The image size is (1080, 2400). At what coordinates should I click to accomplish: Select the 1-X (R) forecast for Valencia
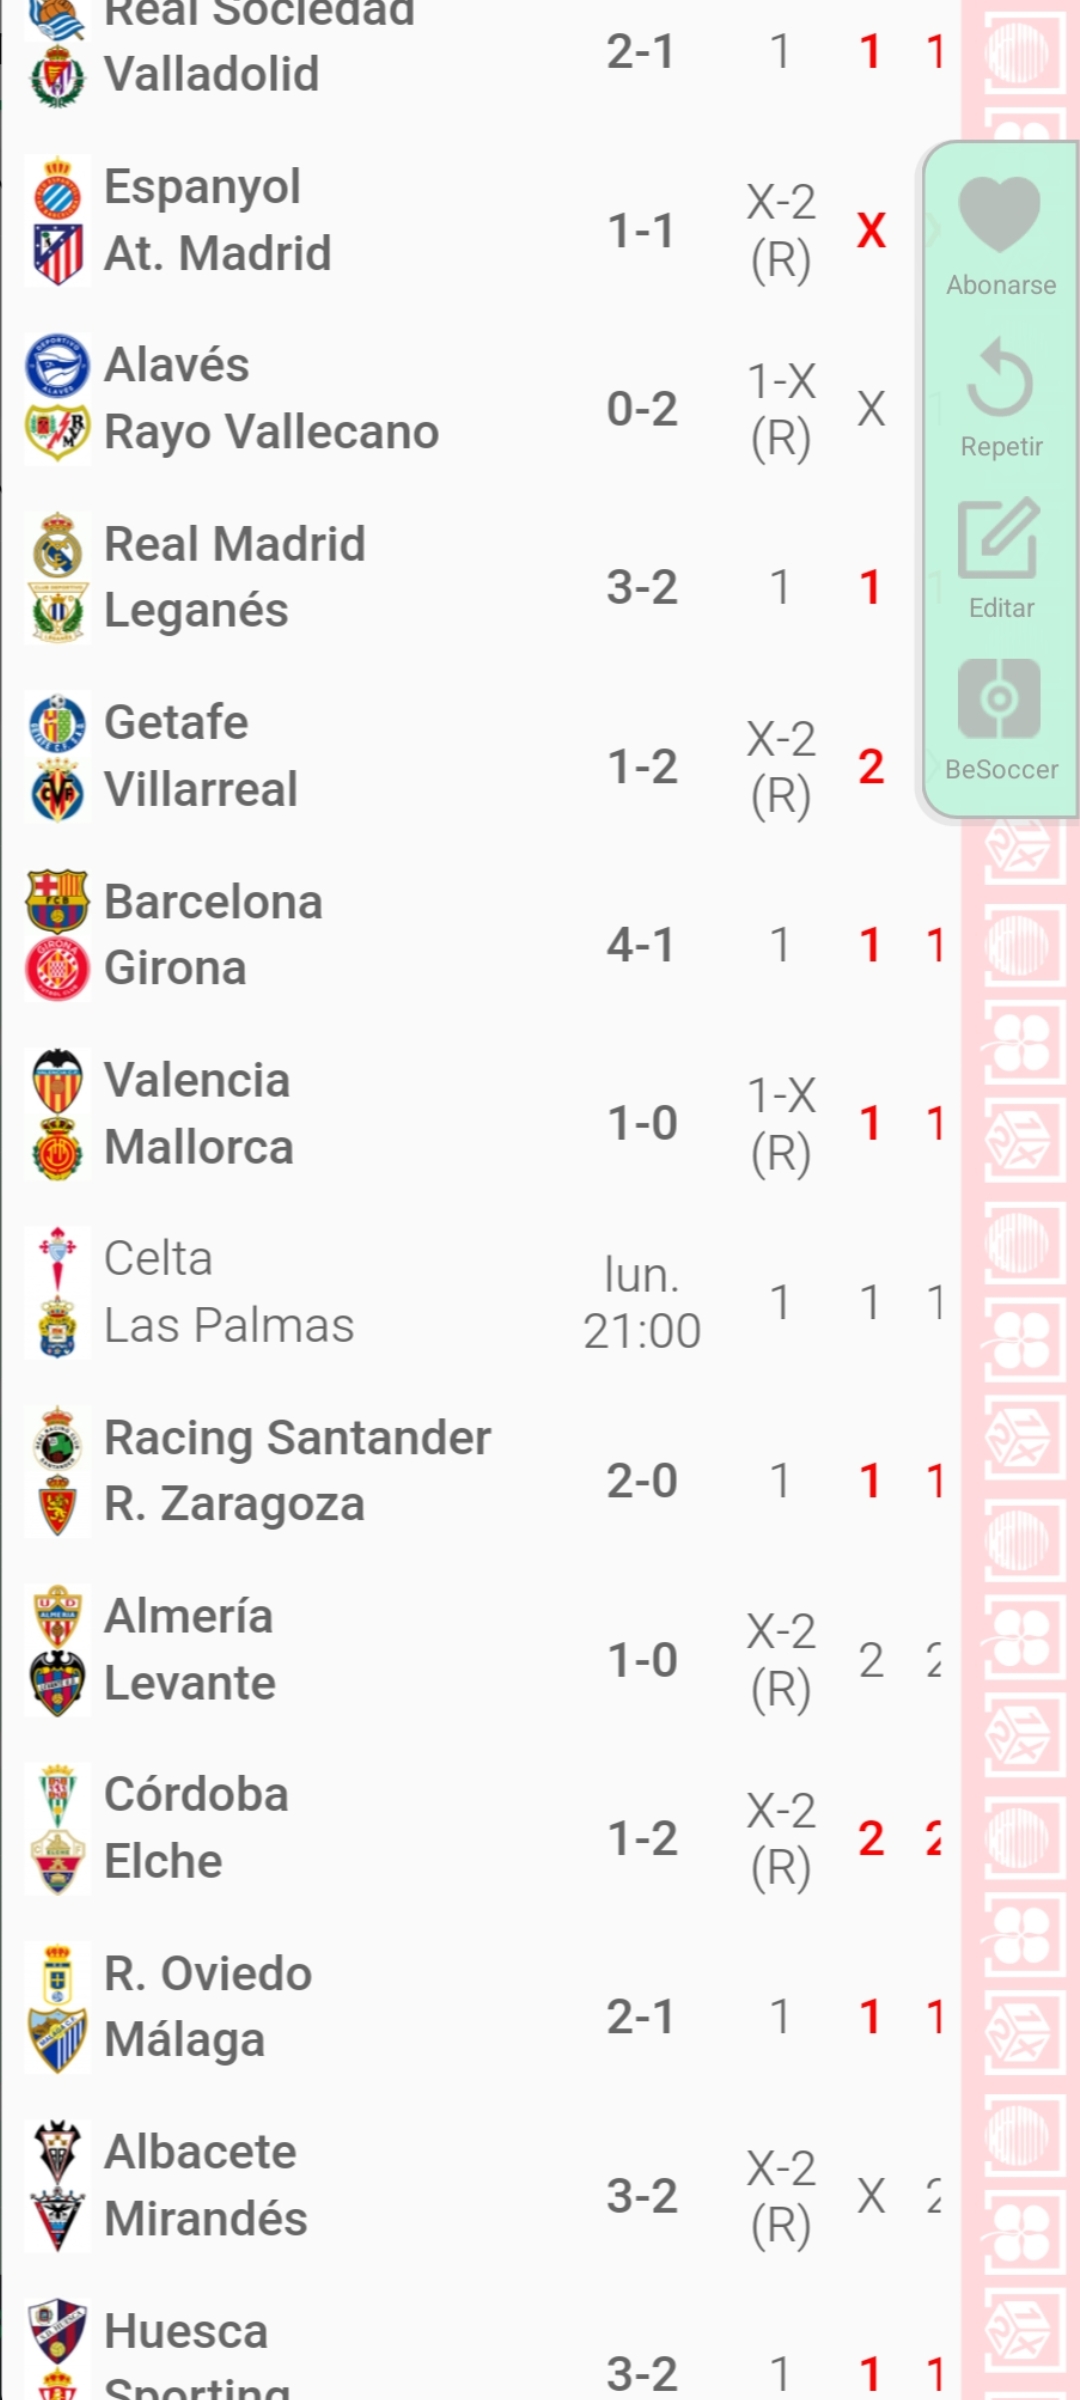(781, 1124)
